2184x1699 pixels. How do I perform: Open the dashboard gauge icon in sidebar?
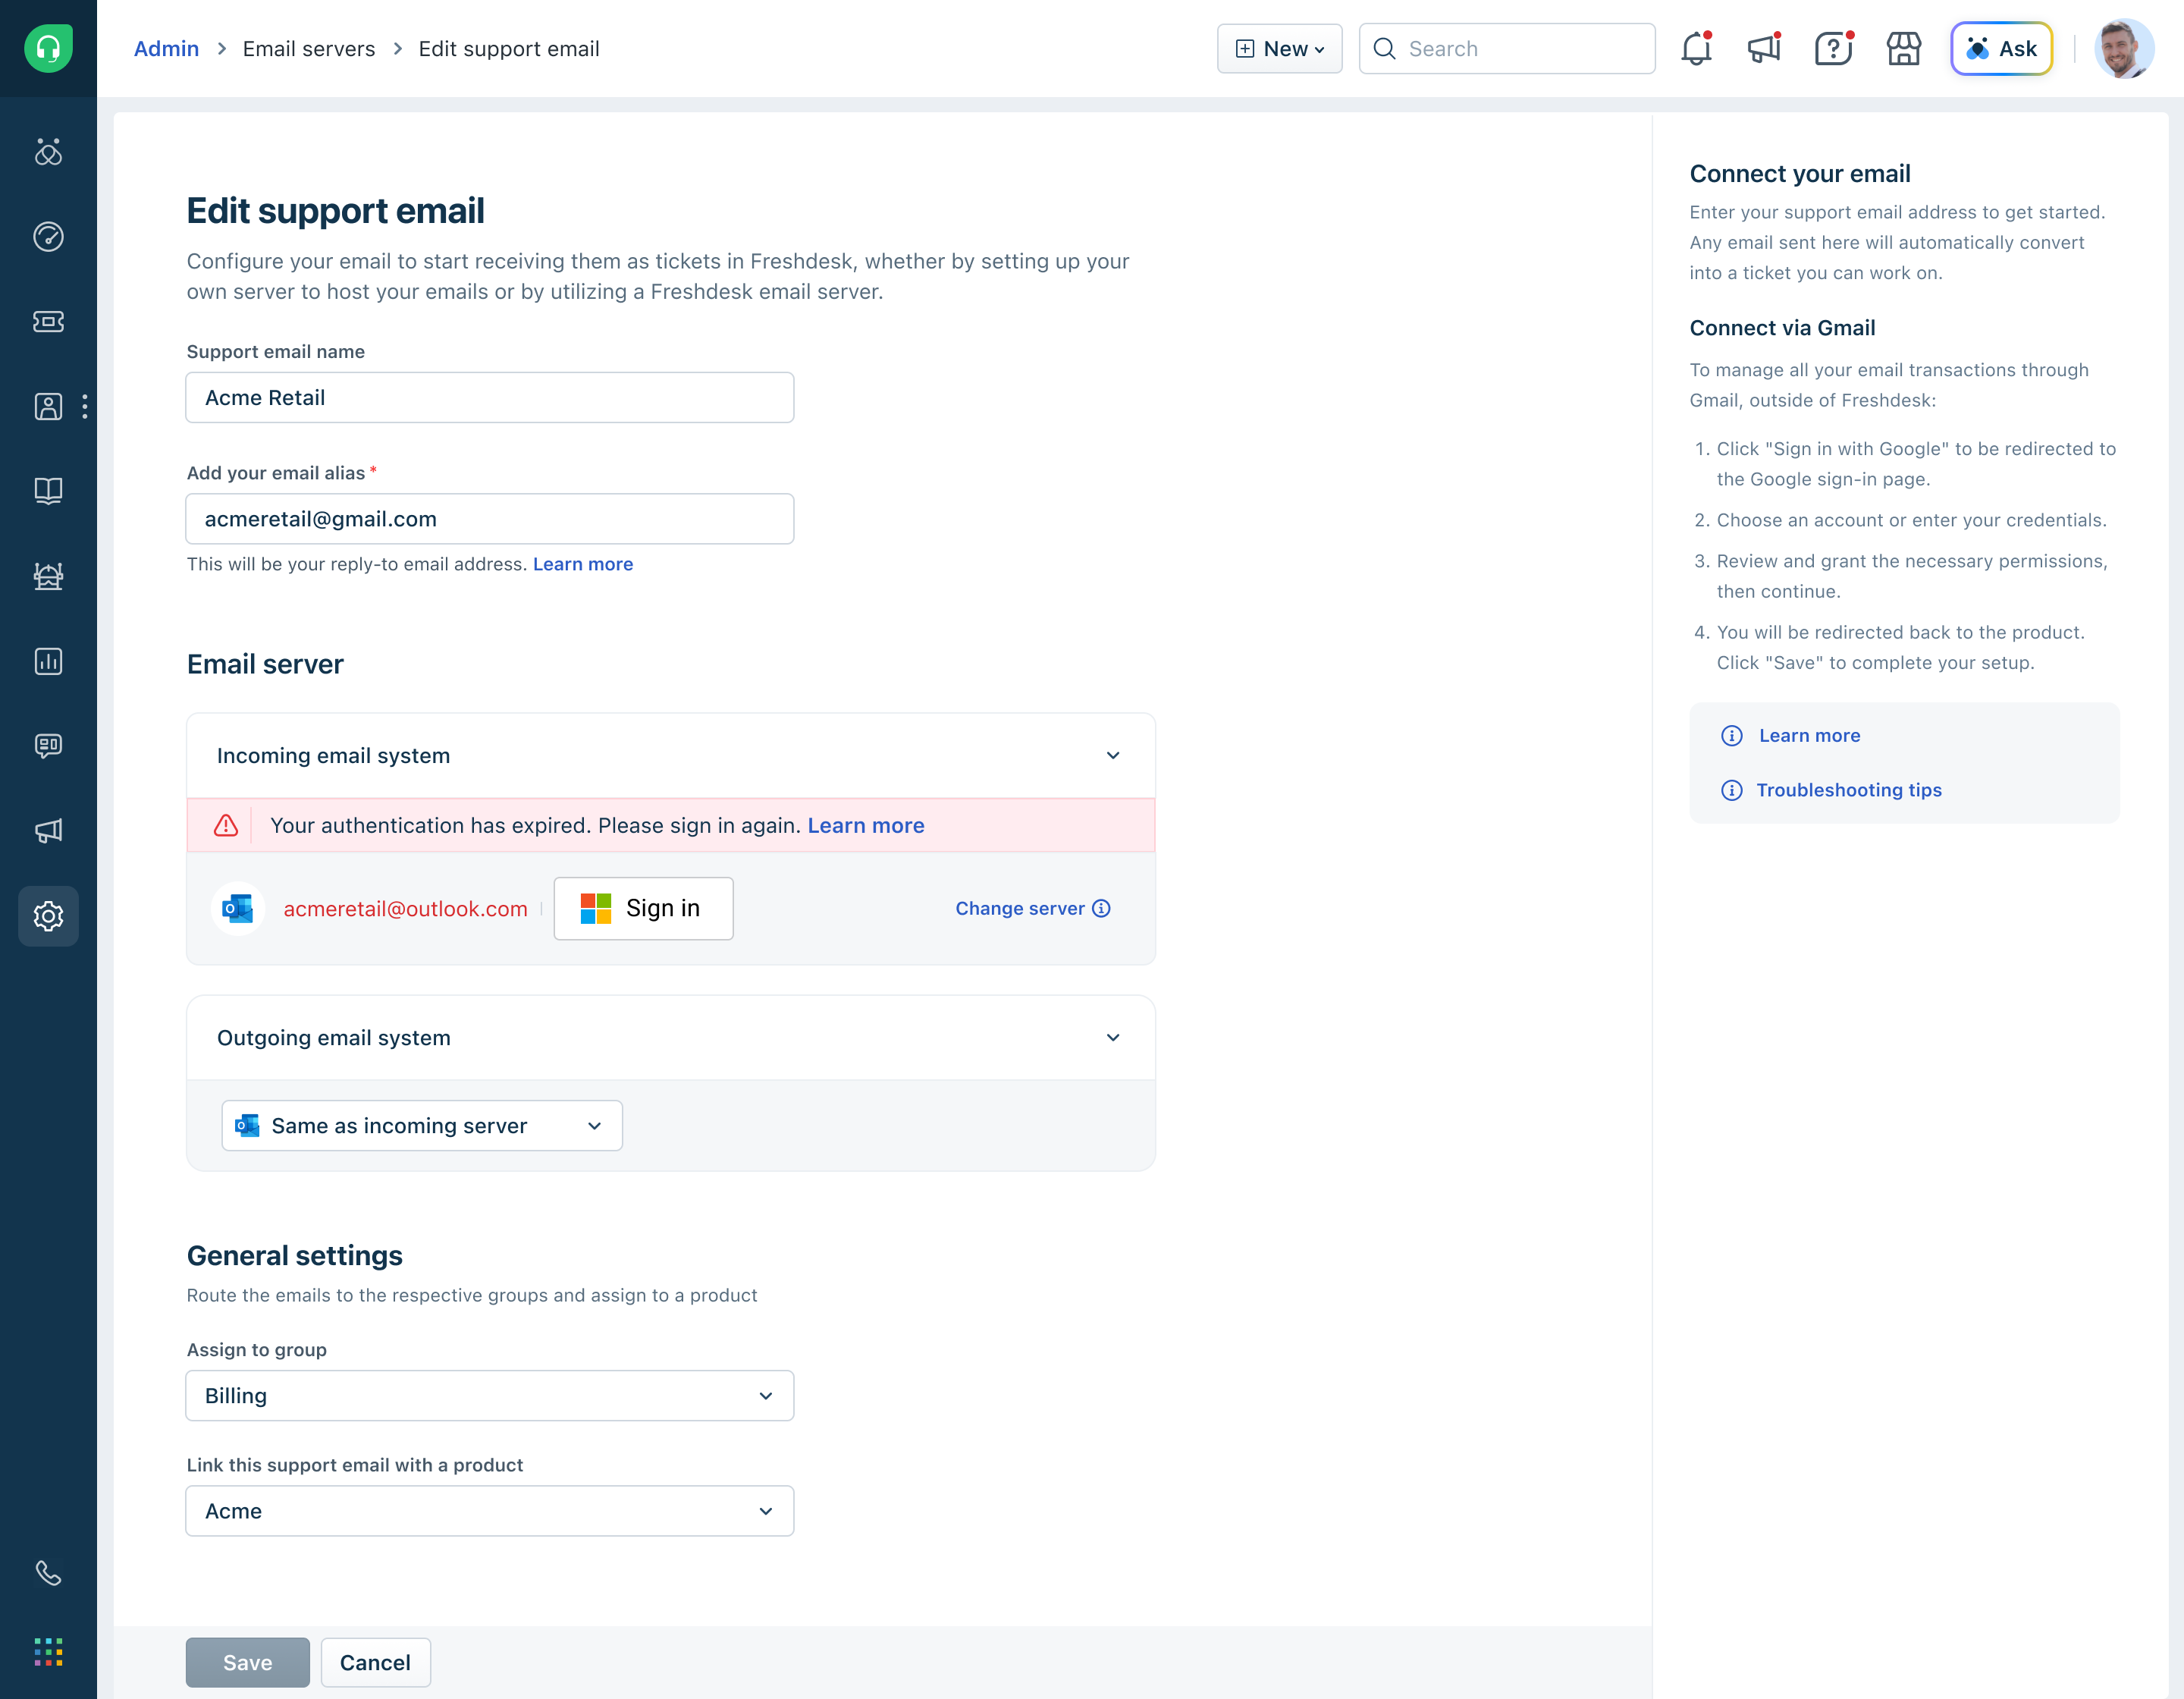click(48, 236)
